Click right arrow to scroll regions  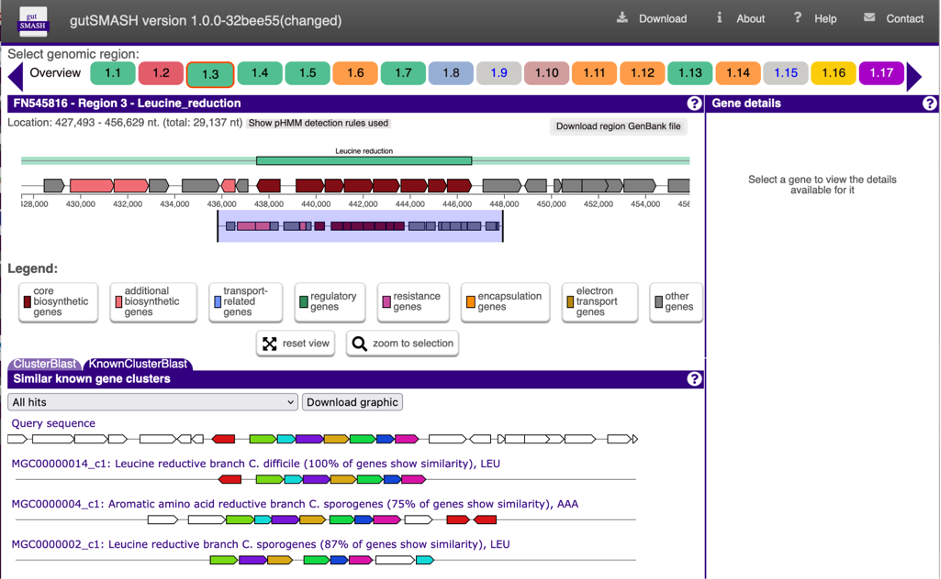pyautogui.click(x=914, y=76)
